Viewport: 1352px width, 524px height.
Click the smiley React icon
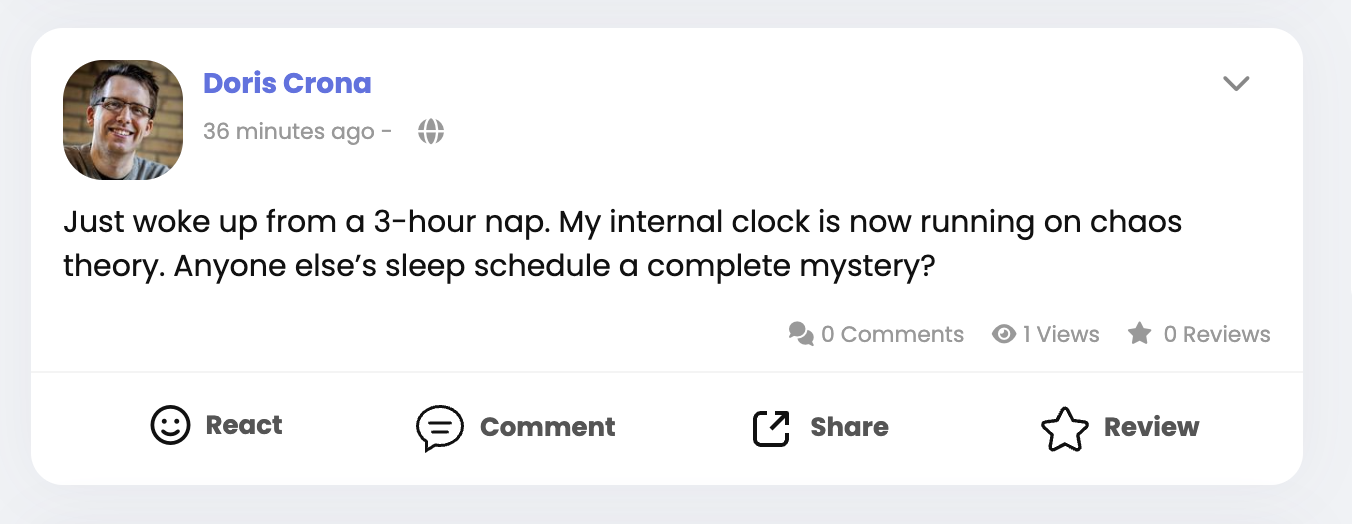tap(170, 425)
